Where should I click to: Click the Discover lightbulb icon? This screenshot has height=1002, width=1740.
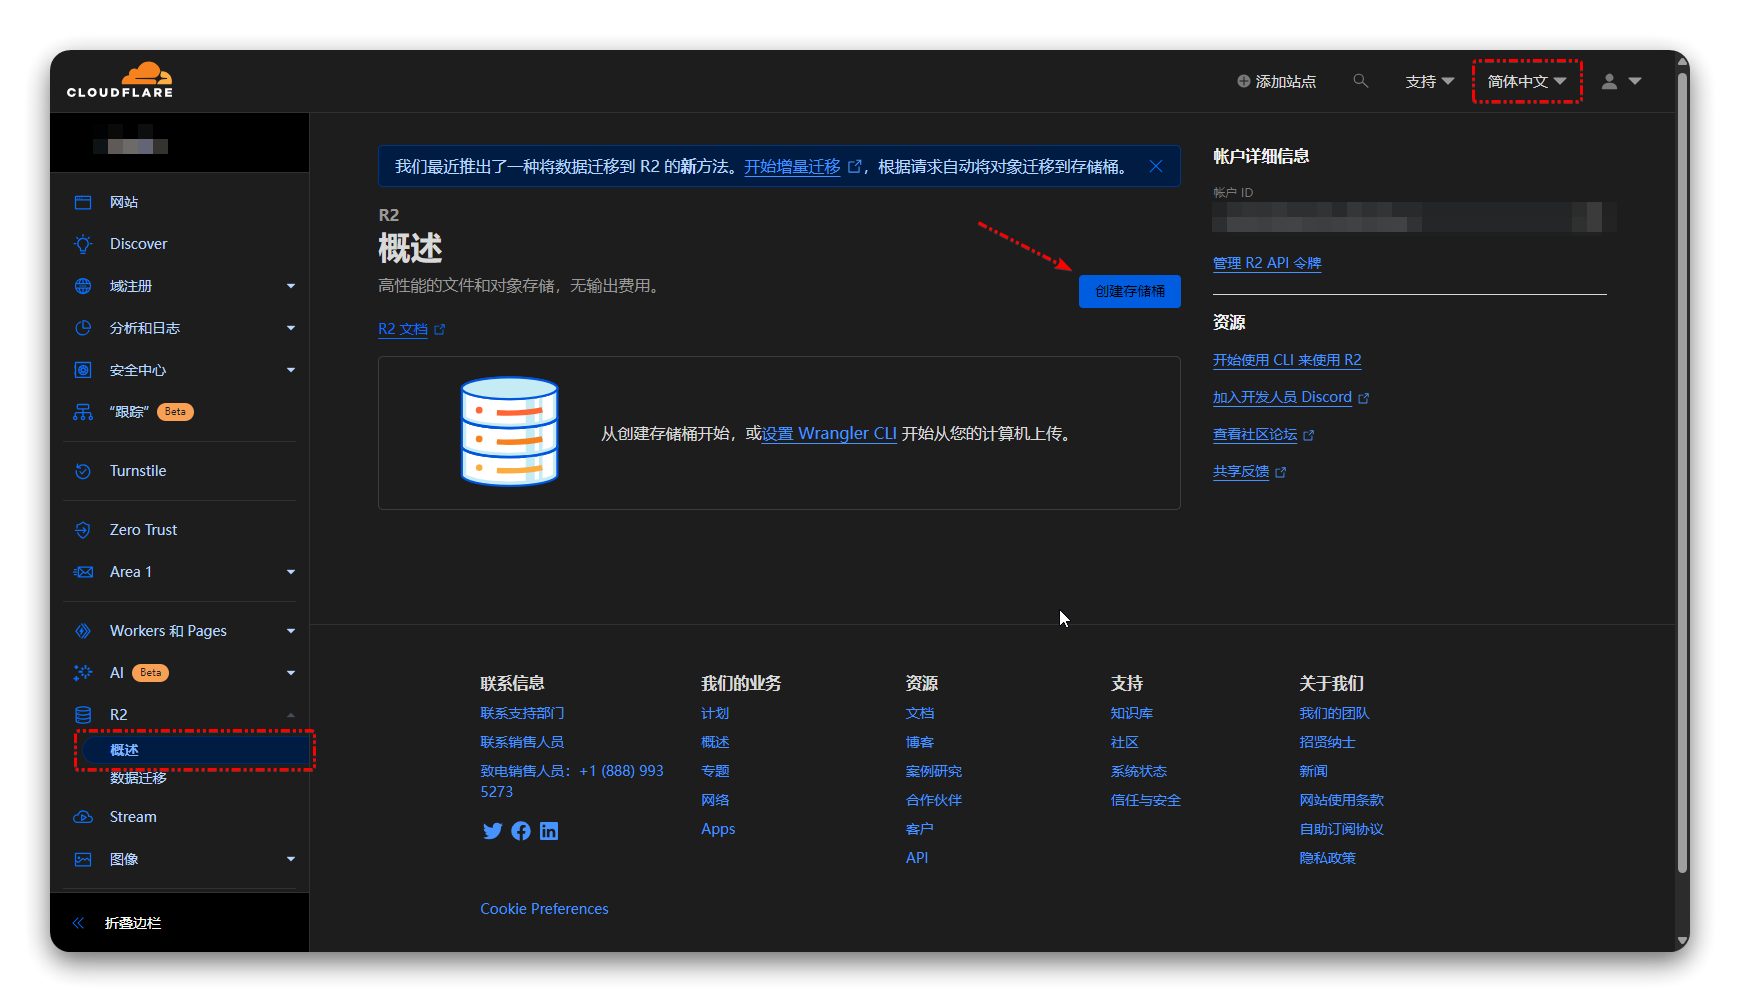pos(83,244)
